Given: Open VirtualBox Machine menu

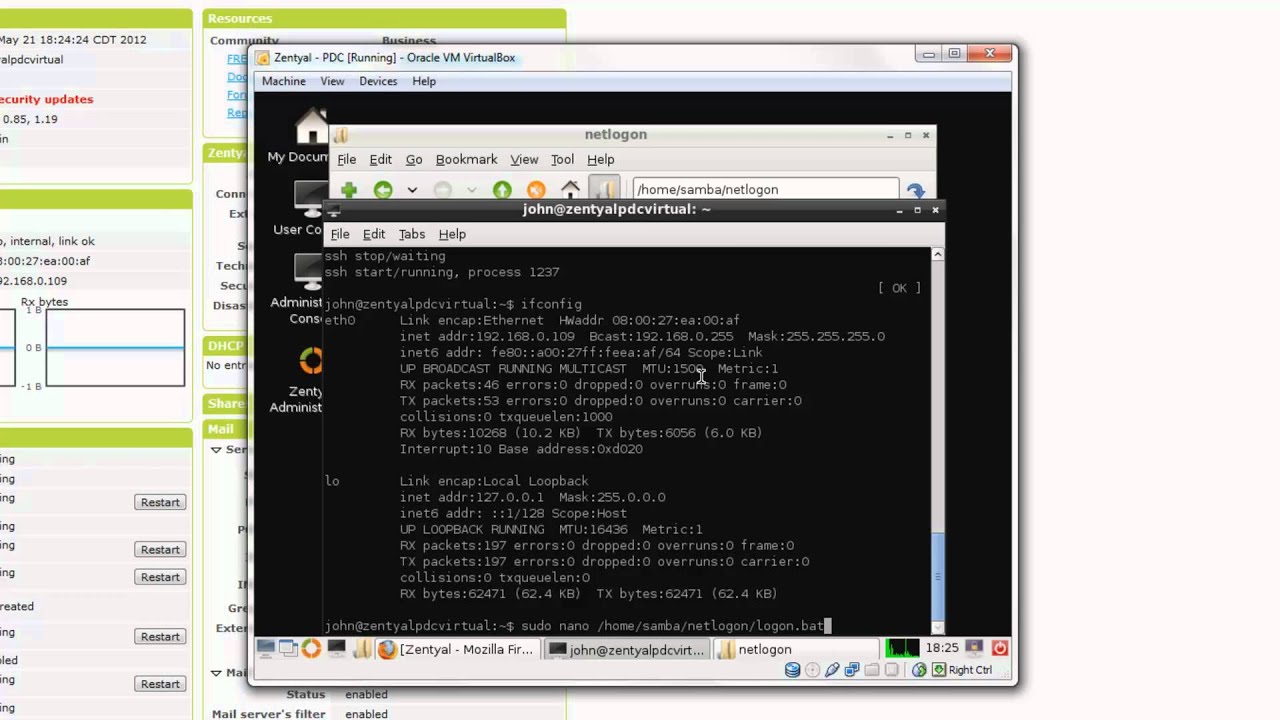Looking at the screenshot, I should [284, 81].
